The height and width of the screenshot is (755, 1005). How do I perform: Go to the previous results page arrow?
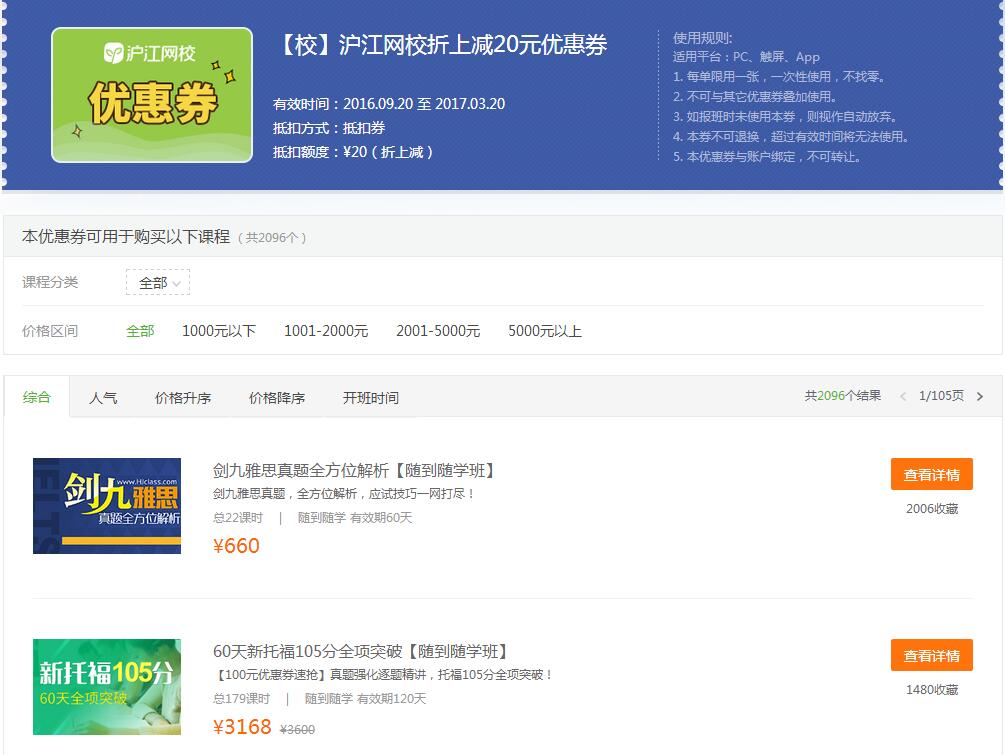click(903, 397)
